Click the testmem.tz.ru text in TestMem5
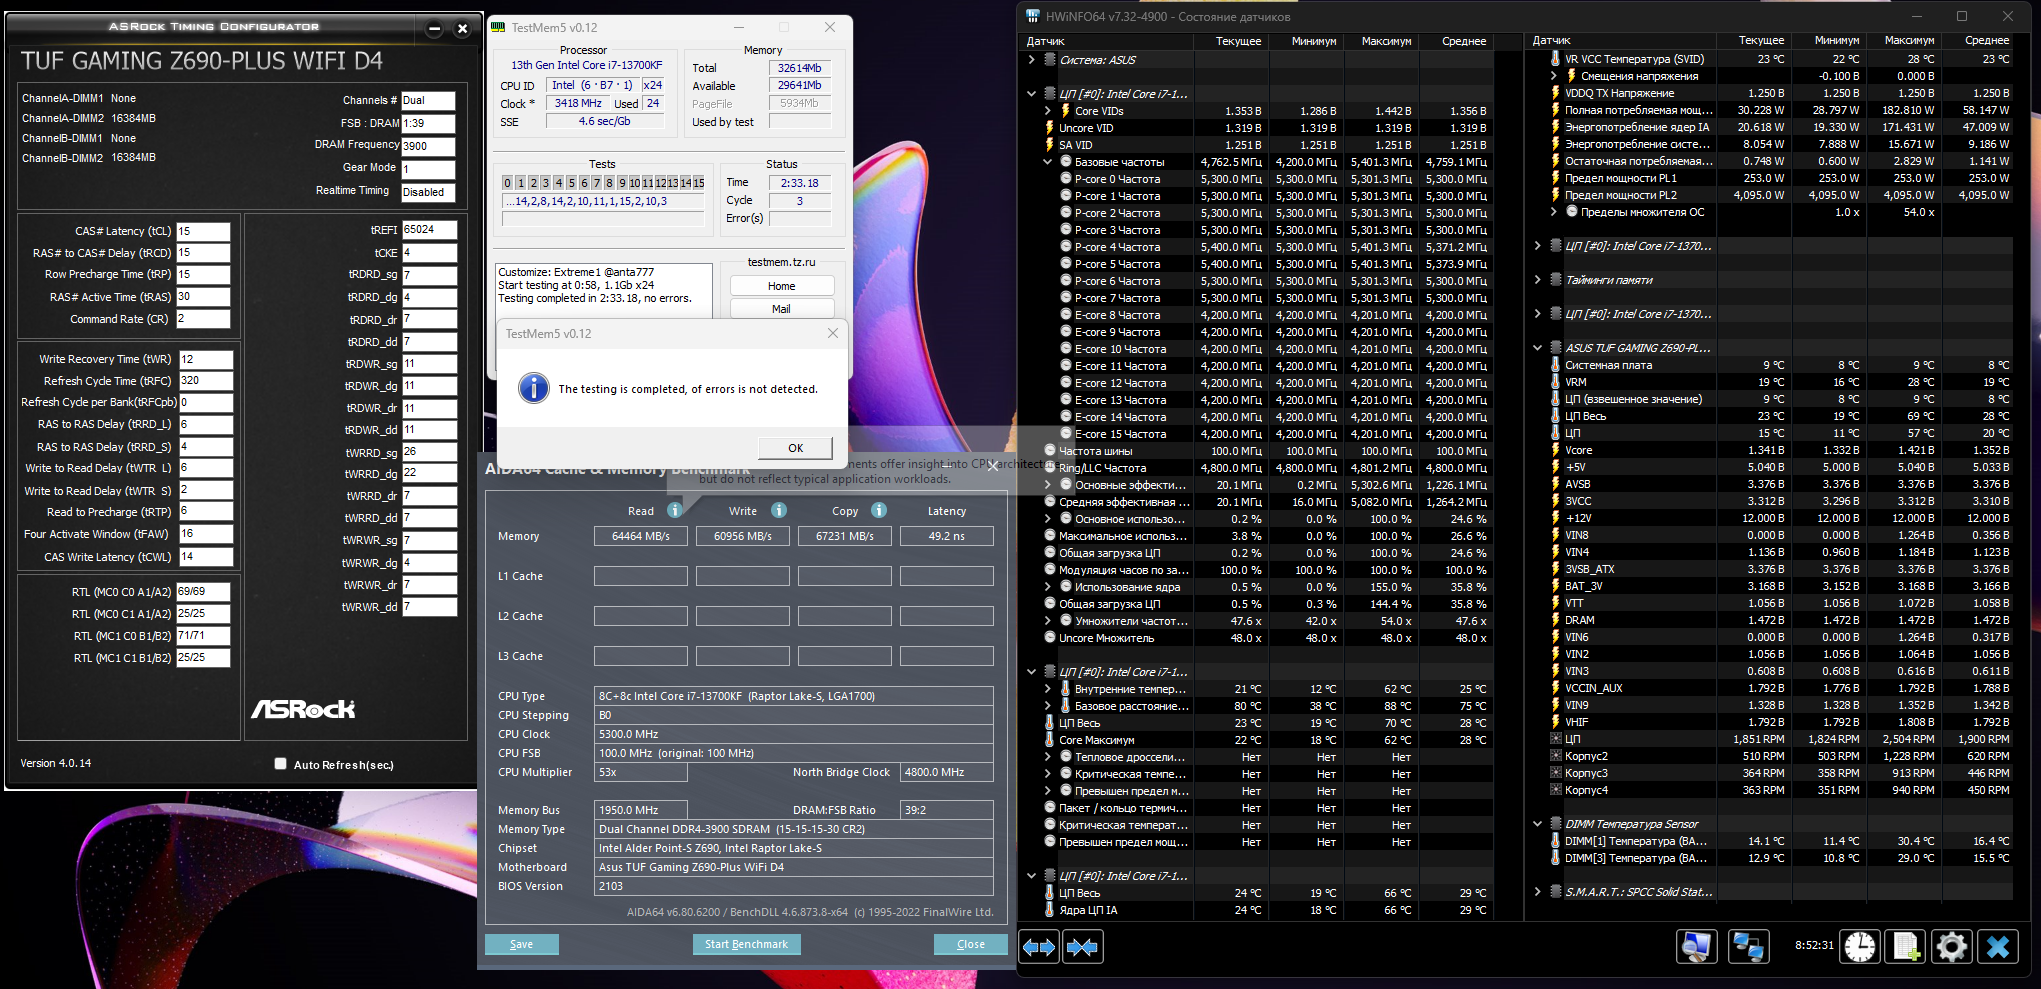 [782, 262]
